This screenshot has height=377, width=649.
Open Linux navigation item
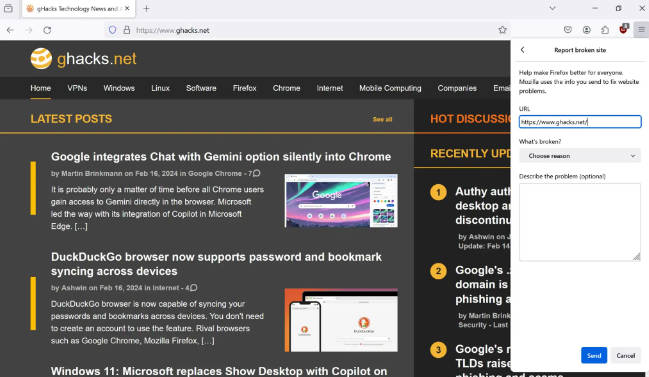pyautogui.click(x=160, y=88)
